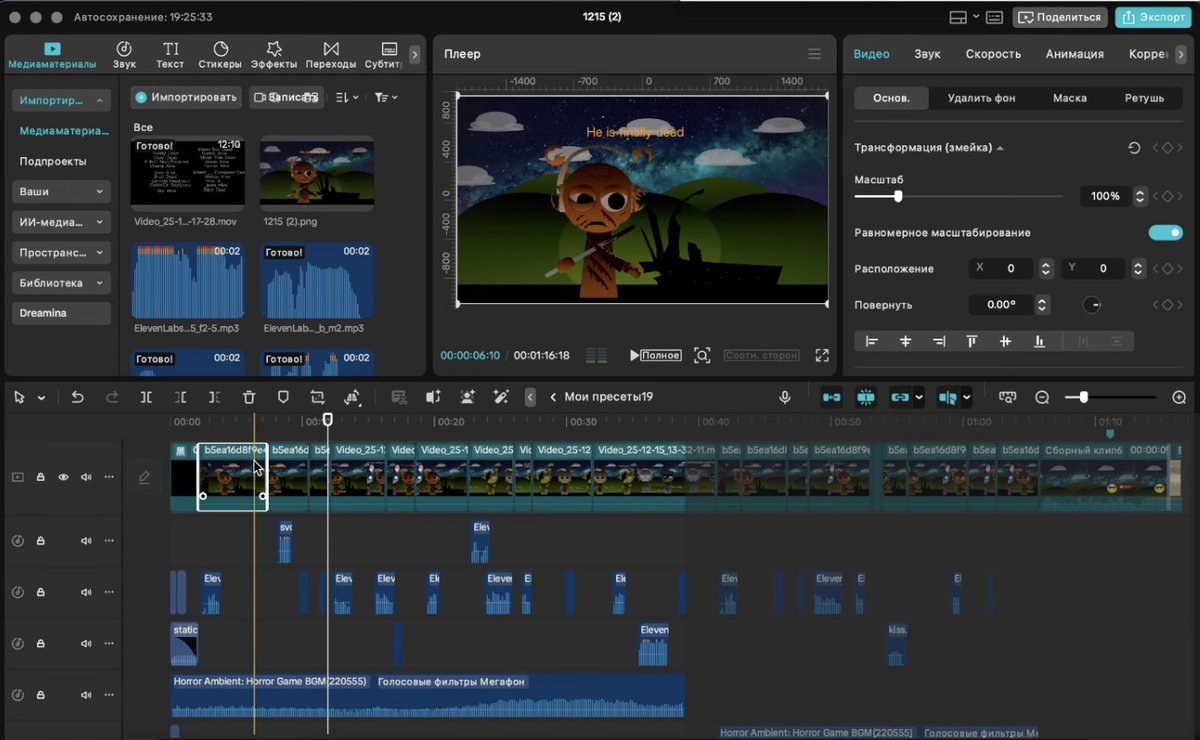Screen dimensions: 1200x740
Task: Align clip to bottom edge icon
Action: point(1039,341)
